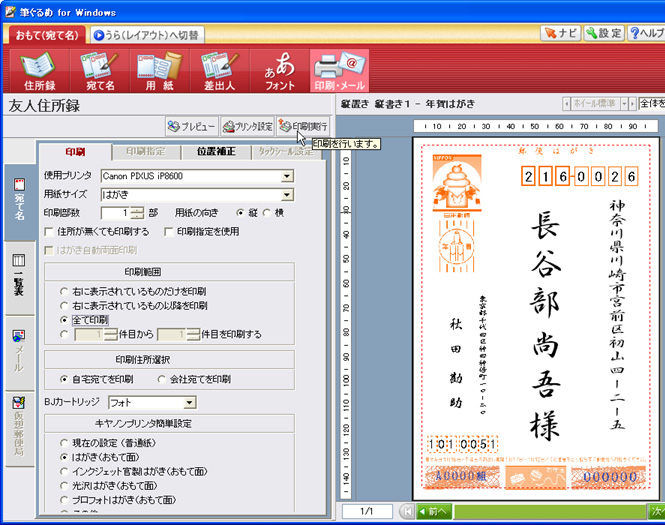Switch to うら(レイアウト)へ切替 tab
The height and width of the screenshot is (525, 665).
coord(146,34)
